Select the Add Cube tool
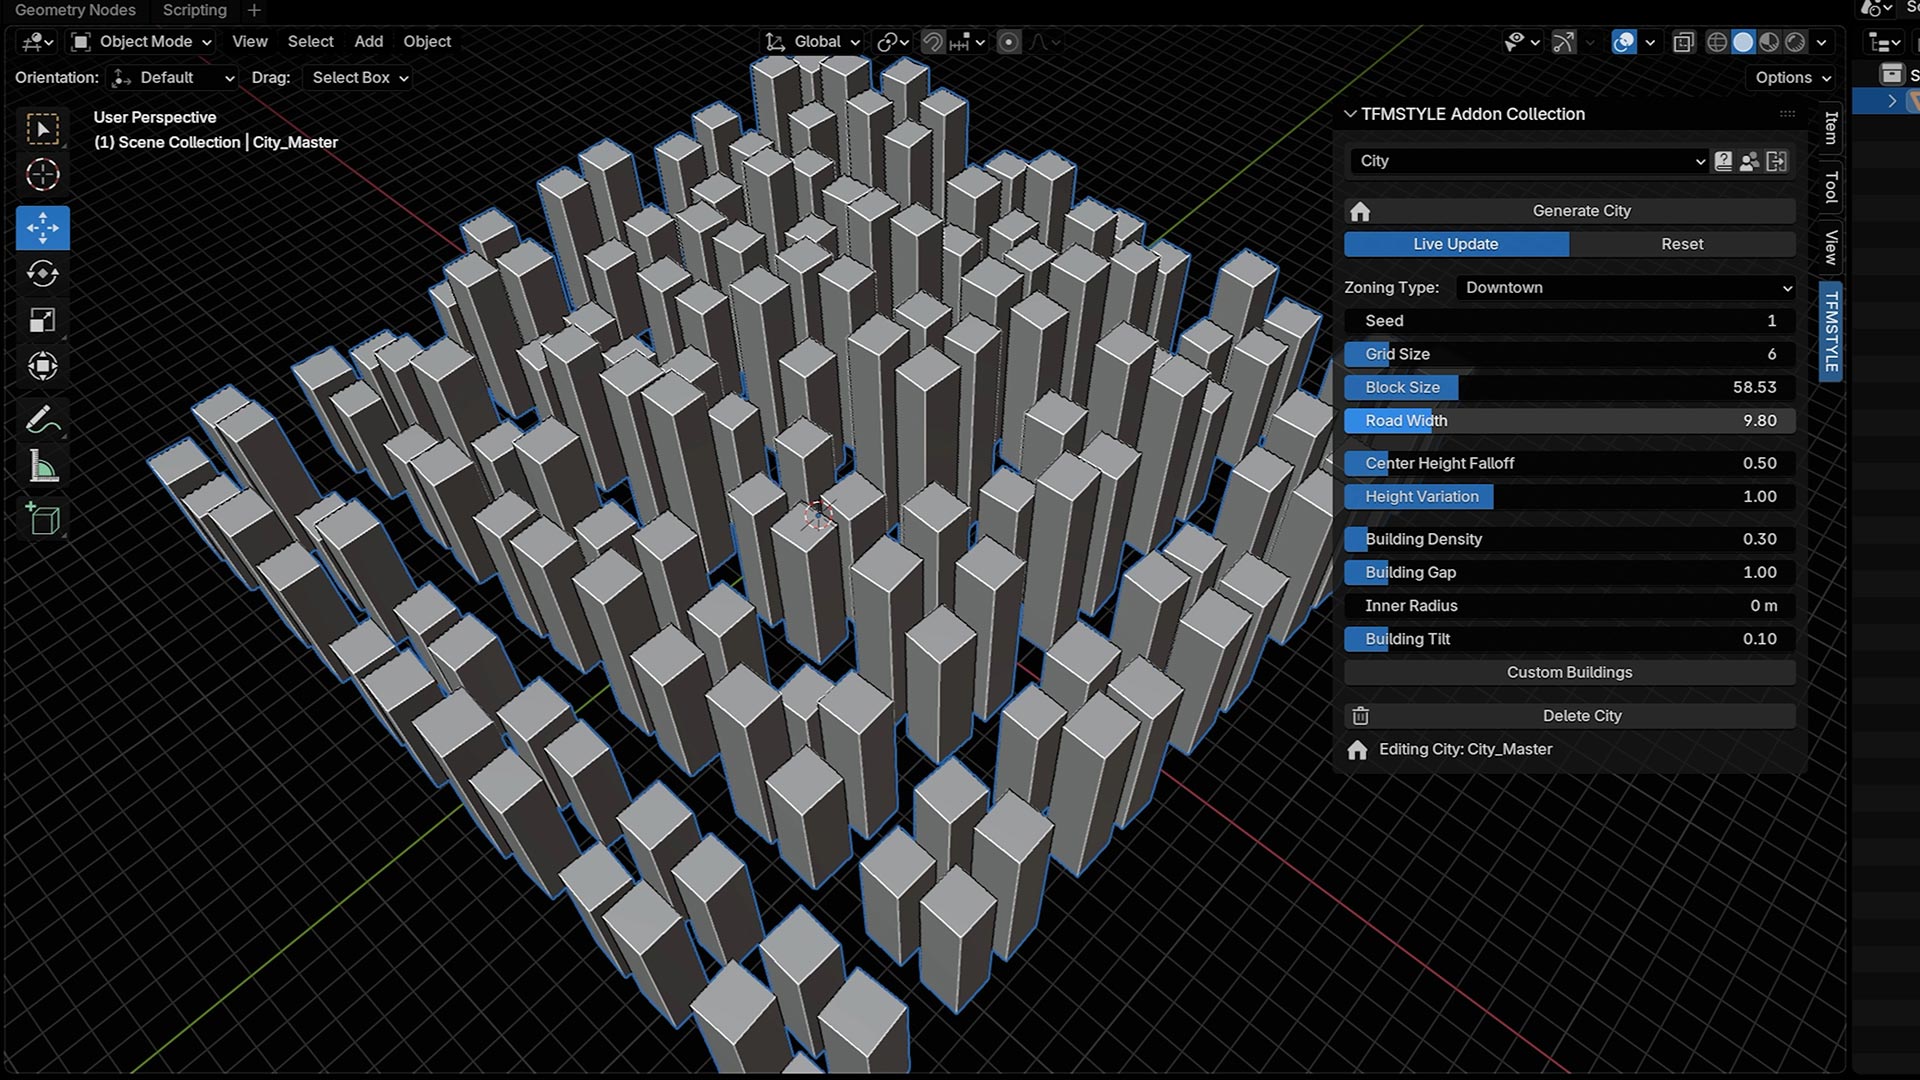The width and height of the screenshot is (1920, 1080). click(x=42, y=519)
